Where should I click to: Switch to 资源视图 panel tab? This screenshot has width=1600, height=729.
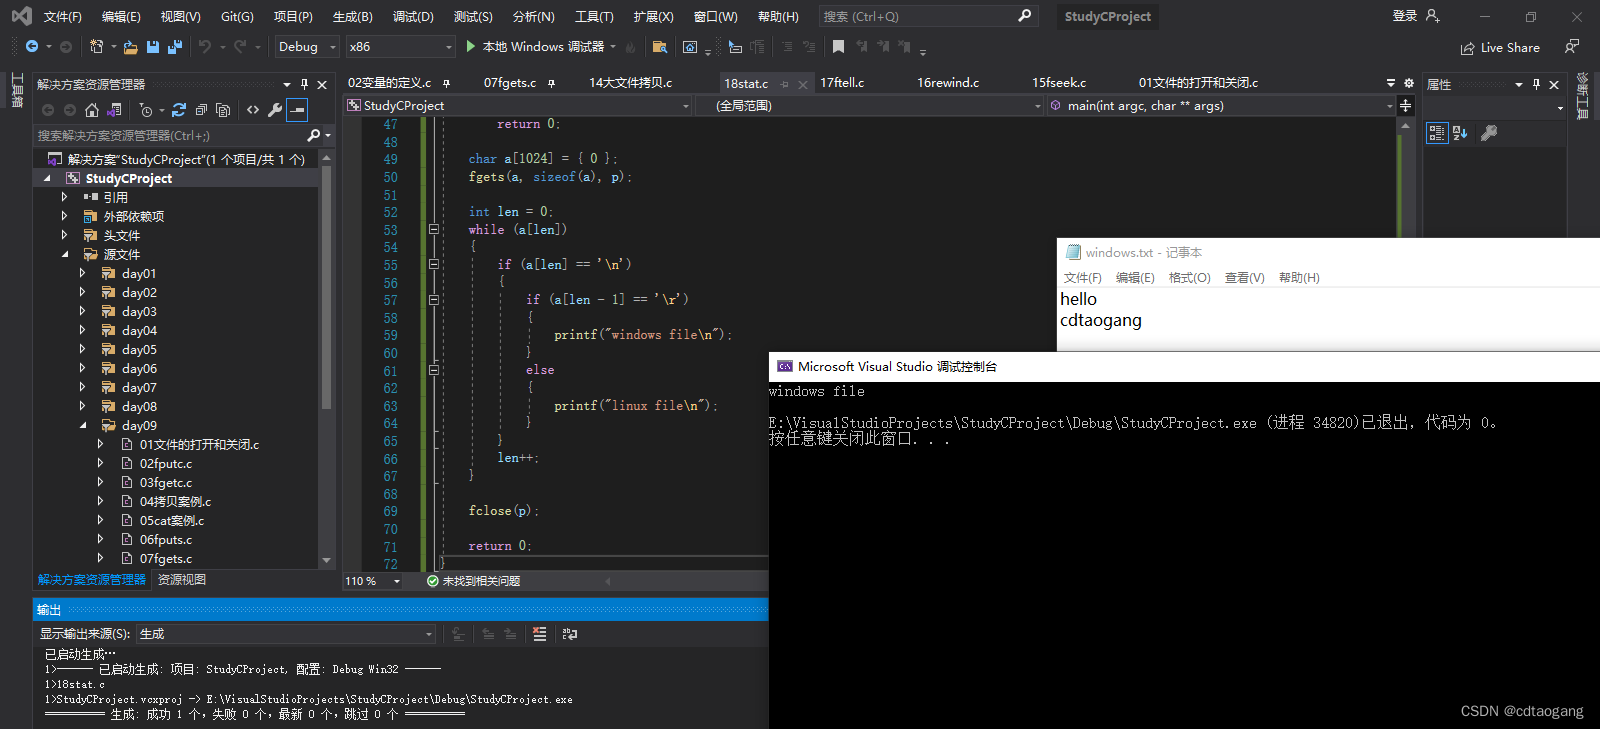pyautogui.click(x=182, y=580)
